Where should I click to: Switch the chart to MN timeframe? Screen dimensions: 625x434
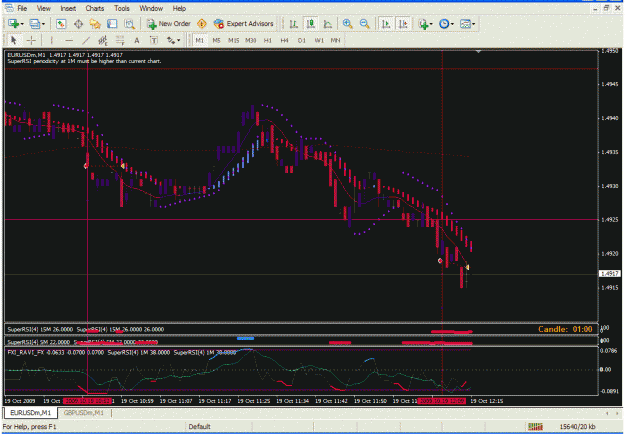pyautogui.click(x=335, y=40)
